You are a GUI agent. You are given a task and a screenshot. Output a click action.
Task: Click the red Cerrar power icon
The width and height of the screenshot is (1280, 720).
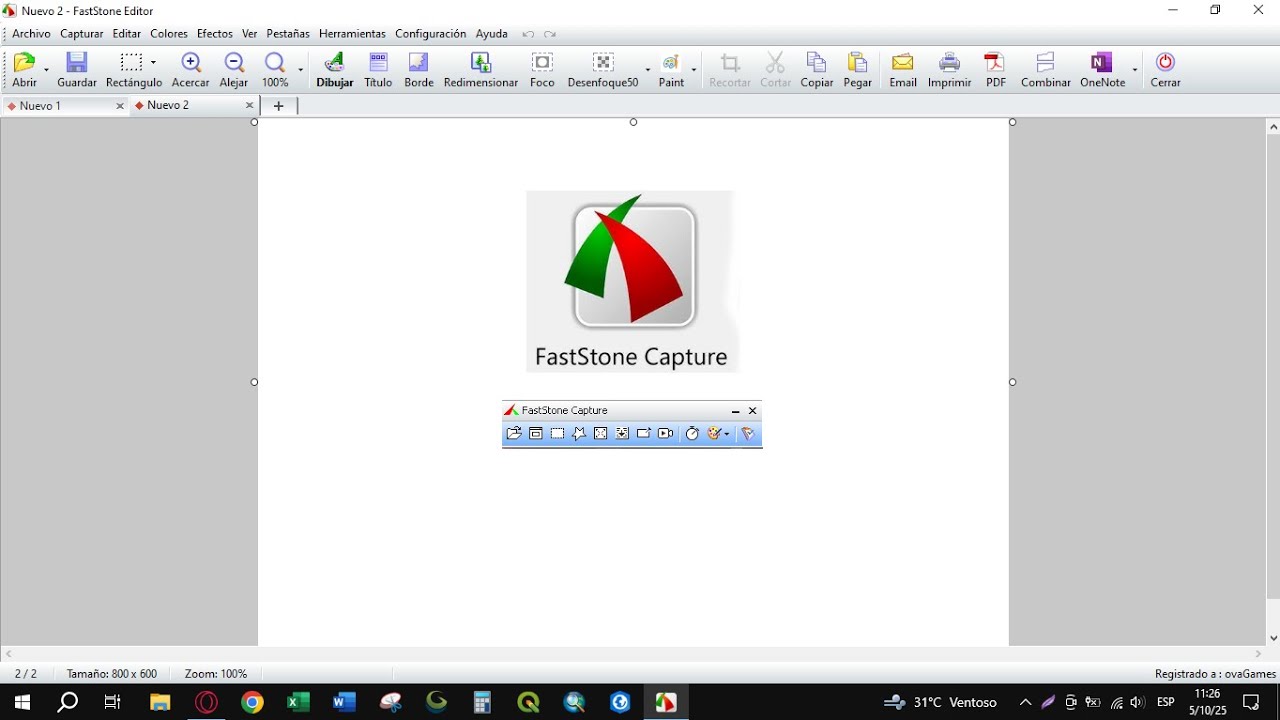pos(1165,70)
